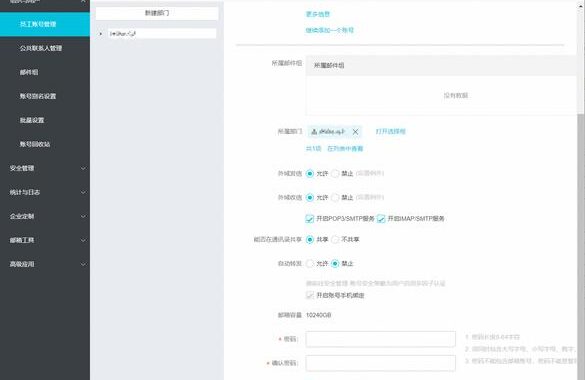Toggle the 开启IMAP/SMTP服务 checkbox
Image resolution: width=585 pixels, height=380 pixels.
coord(381,219)
